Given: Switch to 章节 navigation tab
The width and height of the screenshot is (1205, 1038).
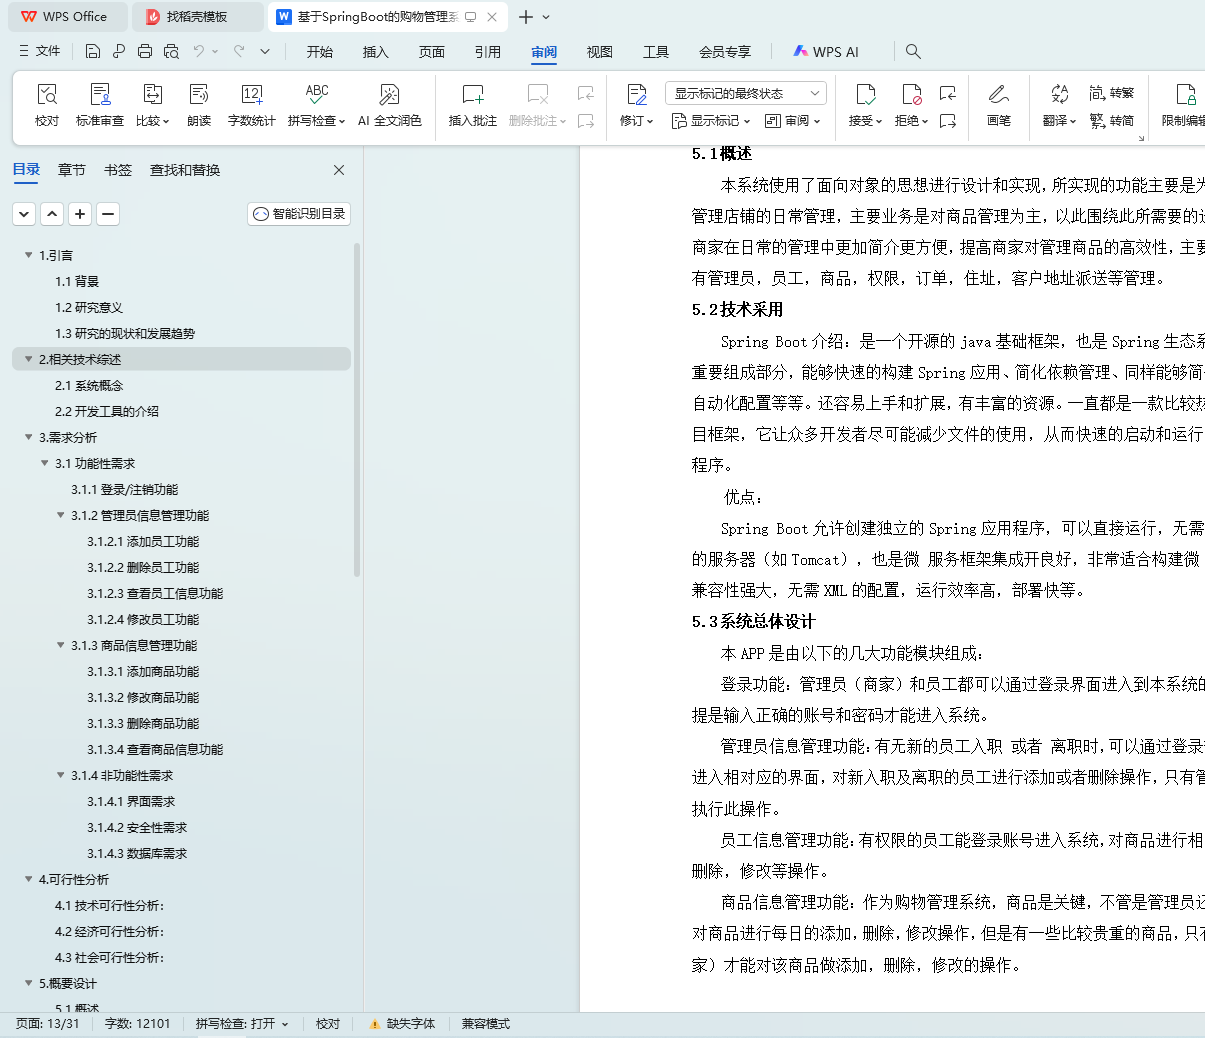Looking at the screenshot, I should click(x=72, y=170).
